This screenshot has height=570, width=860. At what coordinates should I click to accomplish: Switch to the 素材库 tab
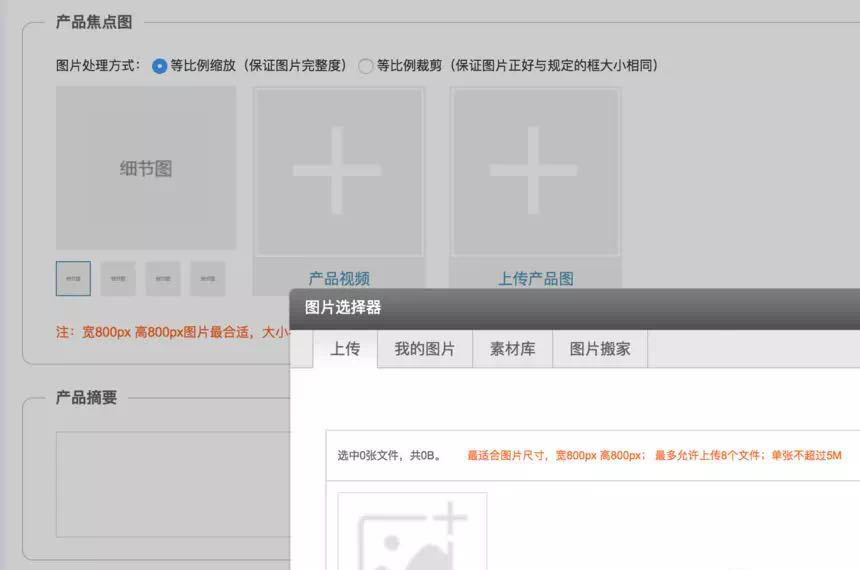pyautogui.click(x=512, y=349)
